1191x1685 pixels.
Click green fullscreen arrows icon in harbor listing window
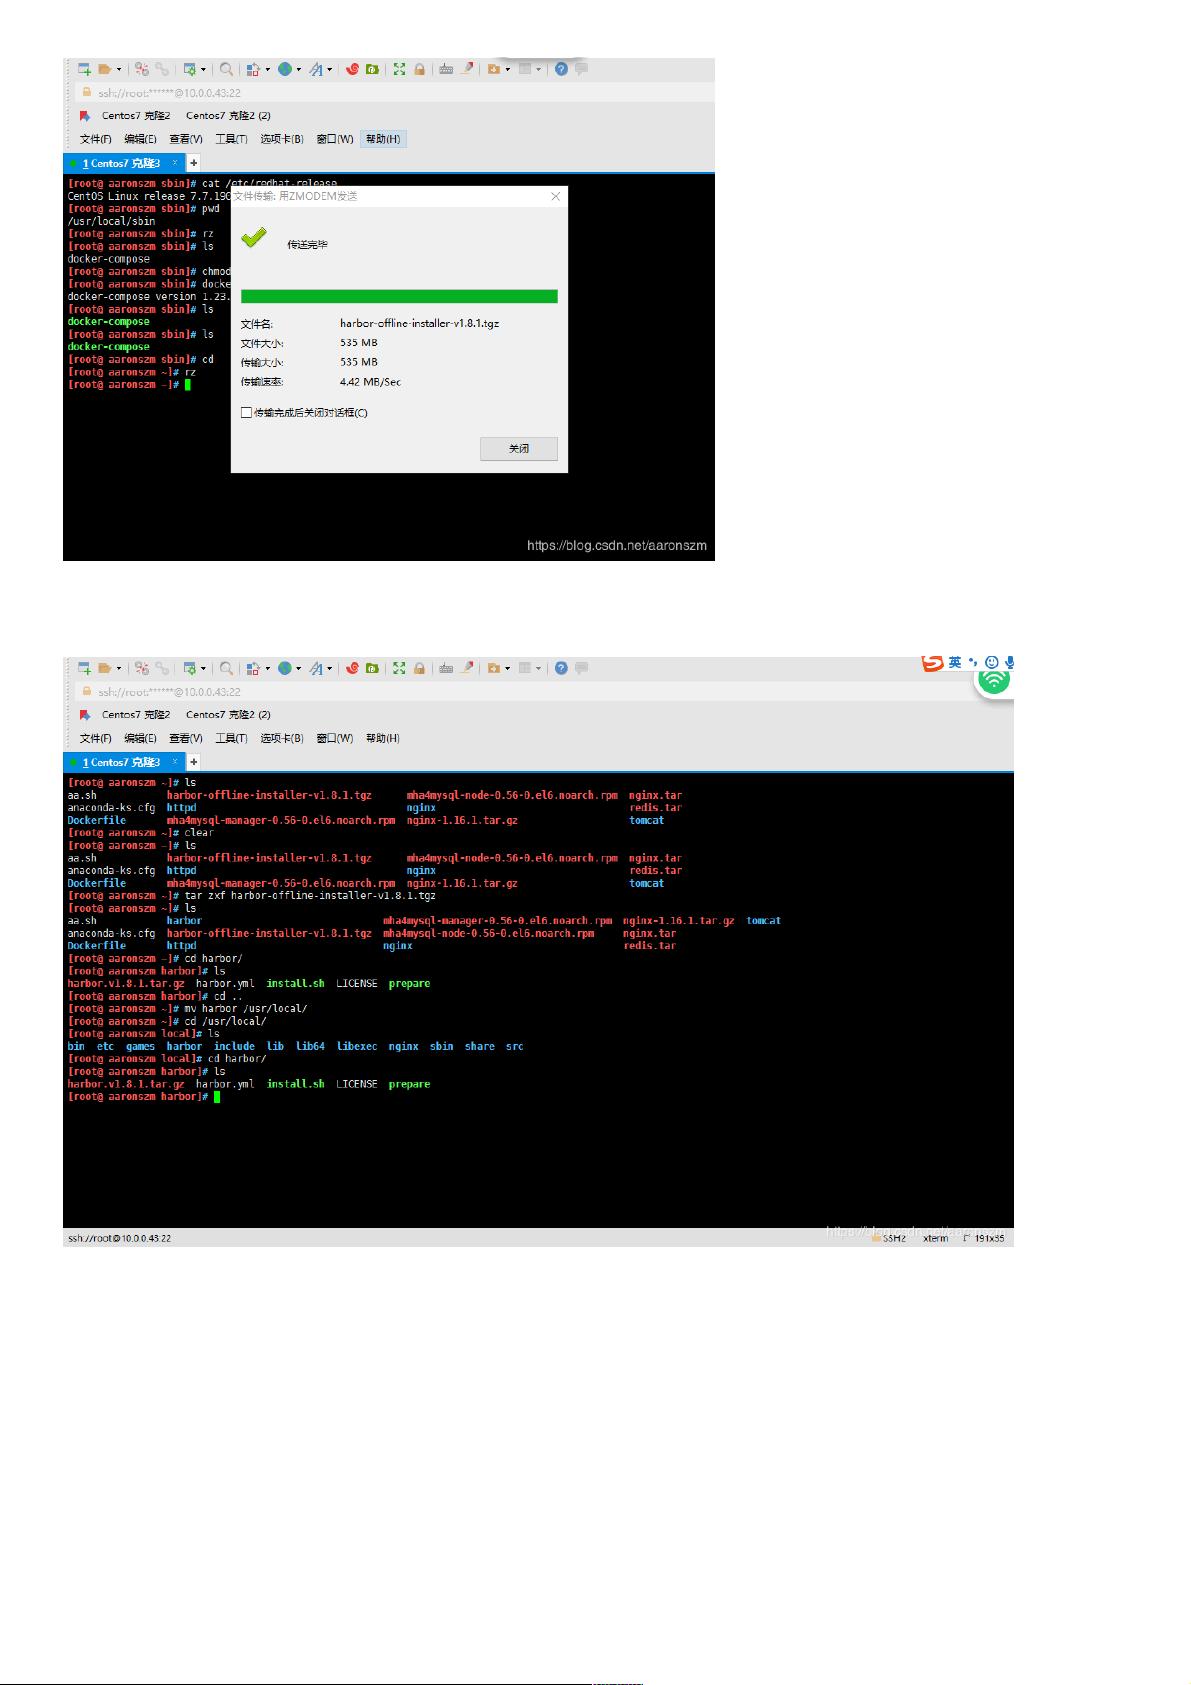click(399, 668)
